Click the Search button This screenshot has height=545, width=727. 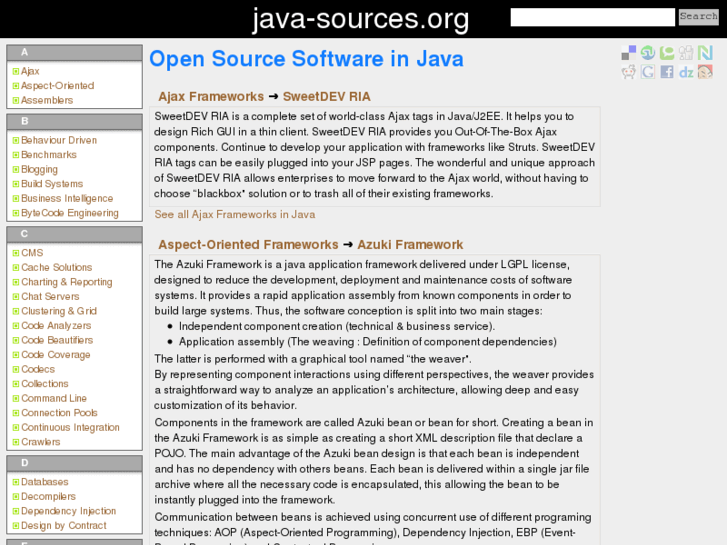pos(699,17)
